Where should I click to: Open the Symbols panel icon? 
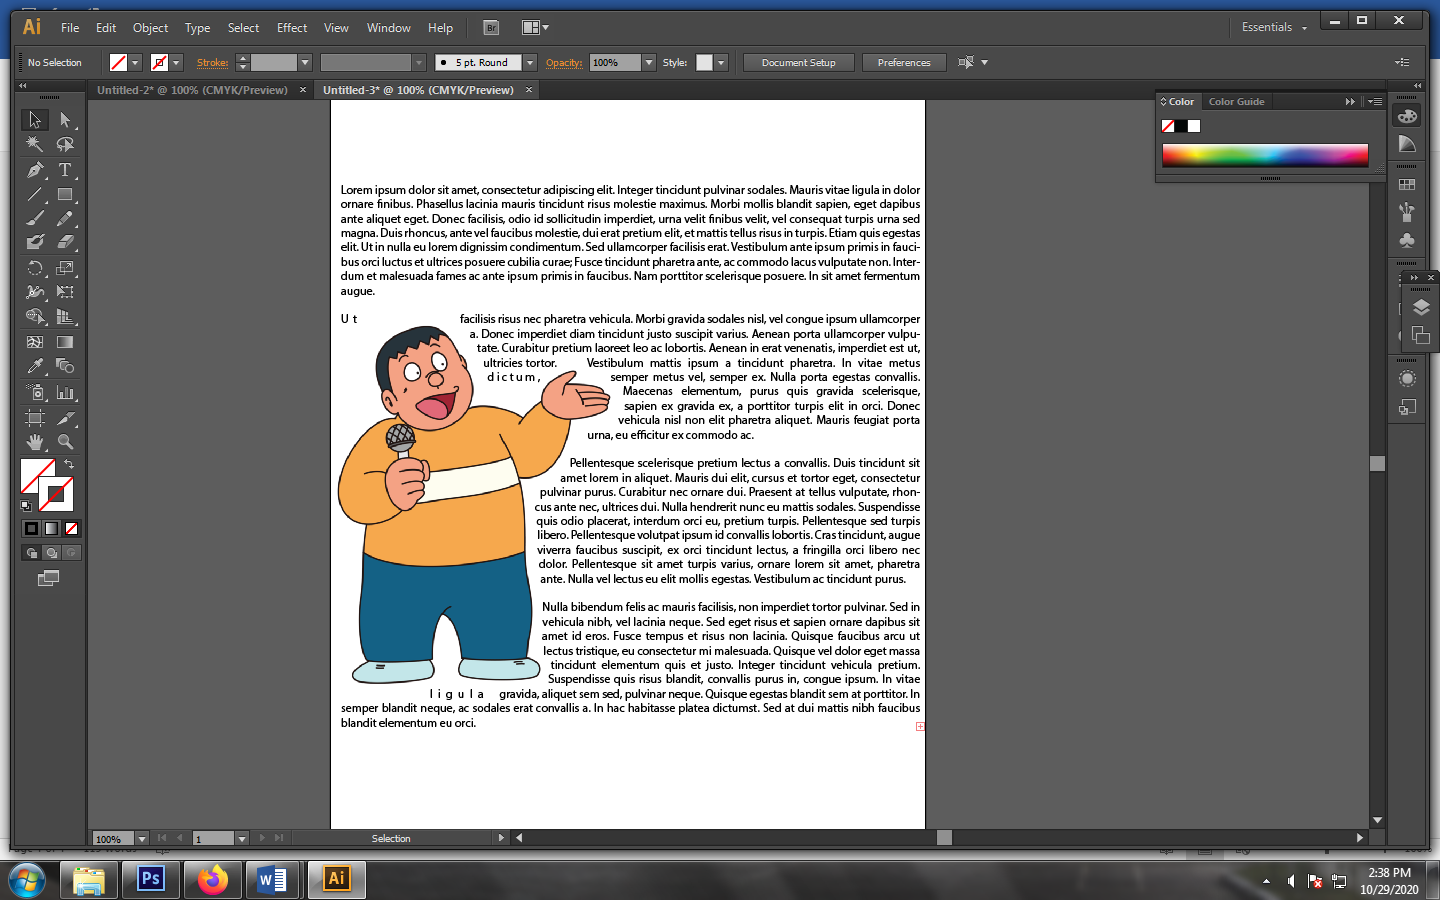click(1407, 241)
